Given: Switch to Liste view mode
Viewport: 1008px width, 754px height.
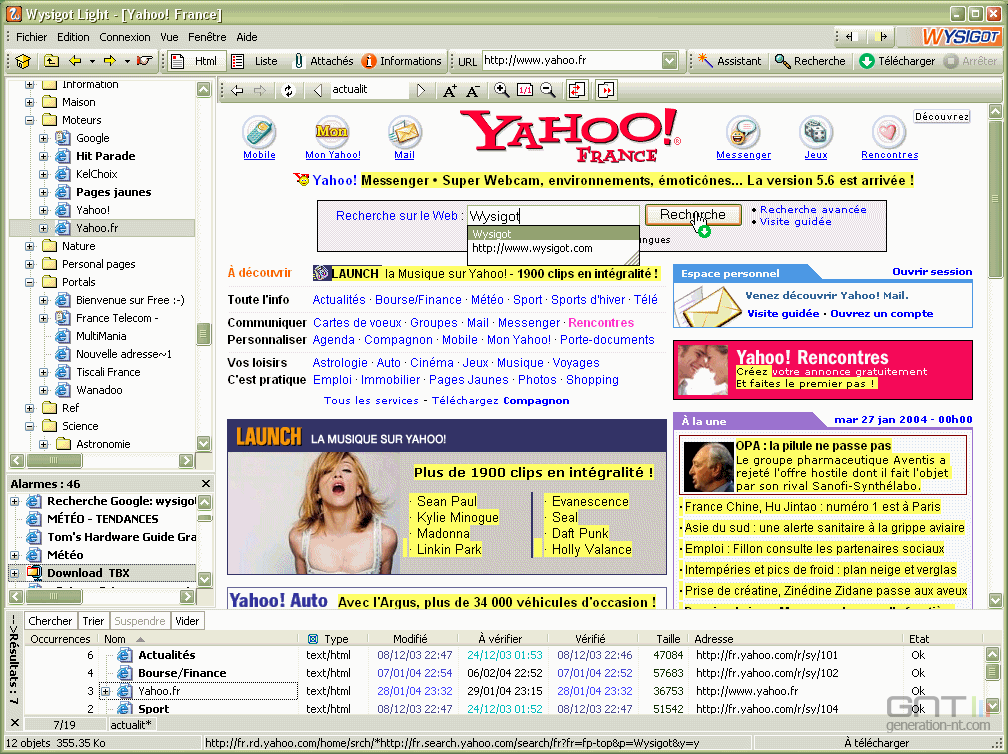Looking at the screenshot, I should [x=255, y=61].
